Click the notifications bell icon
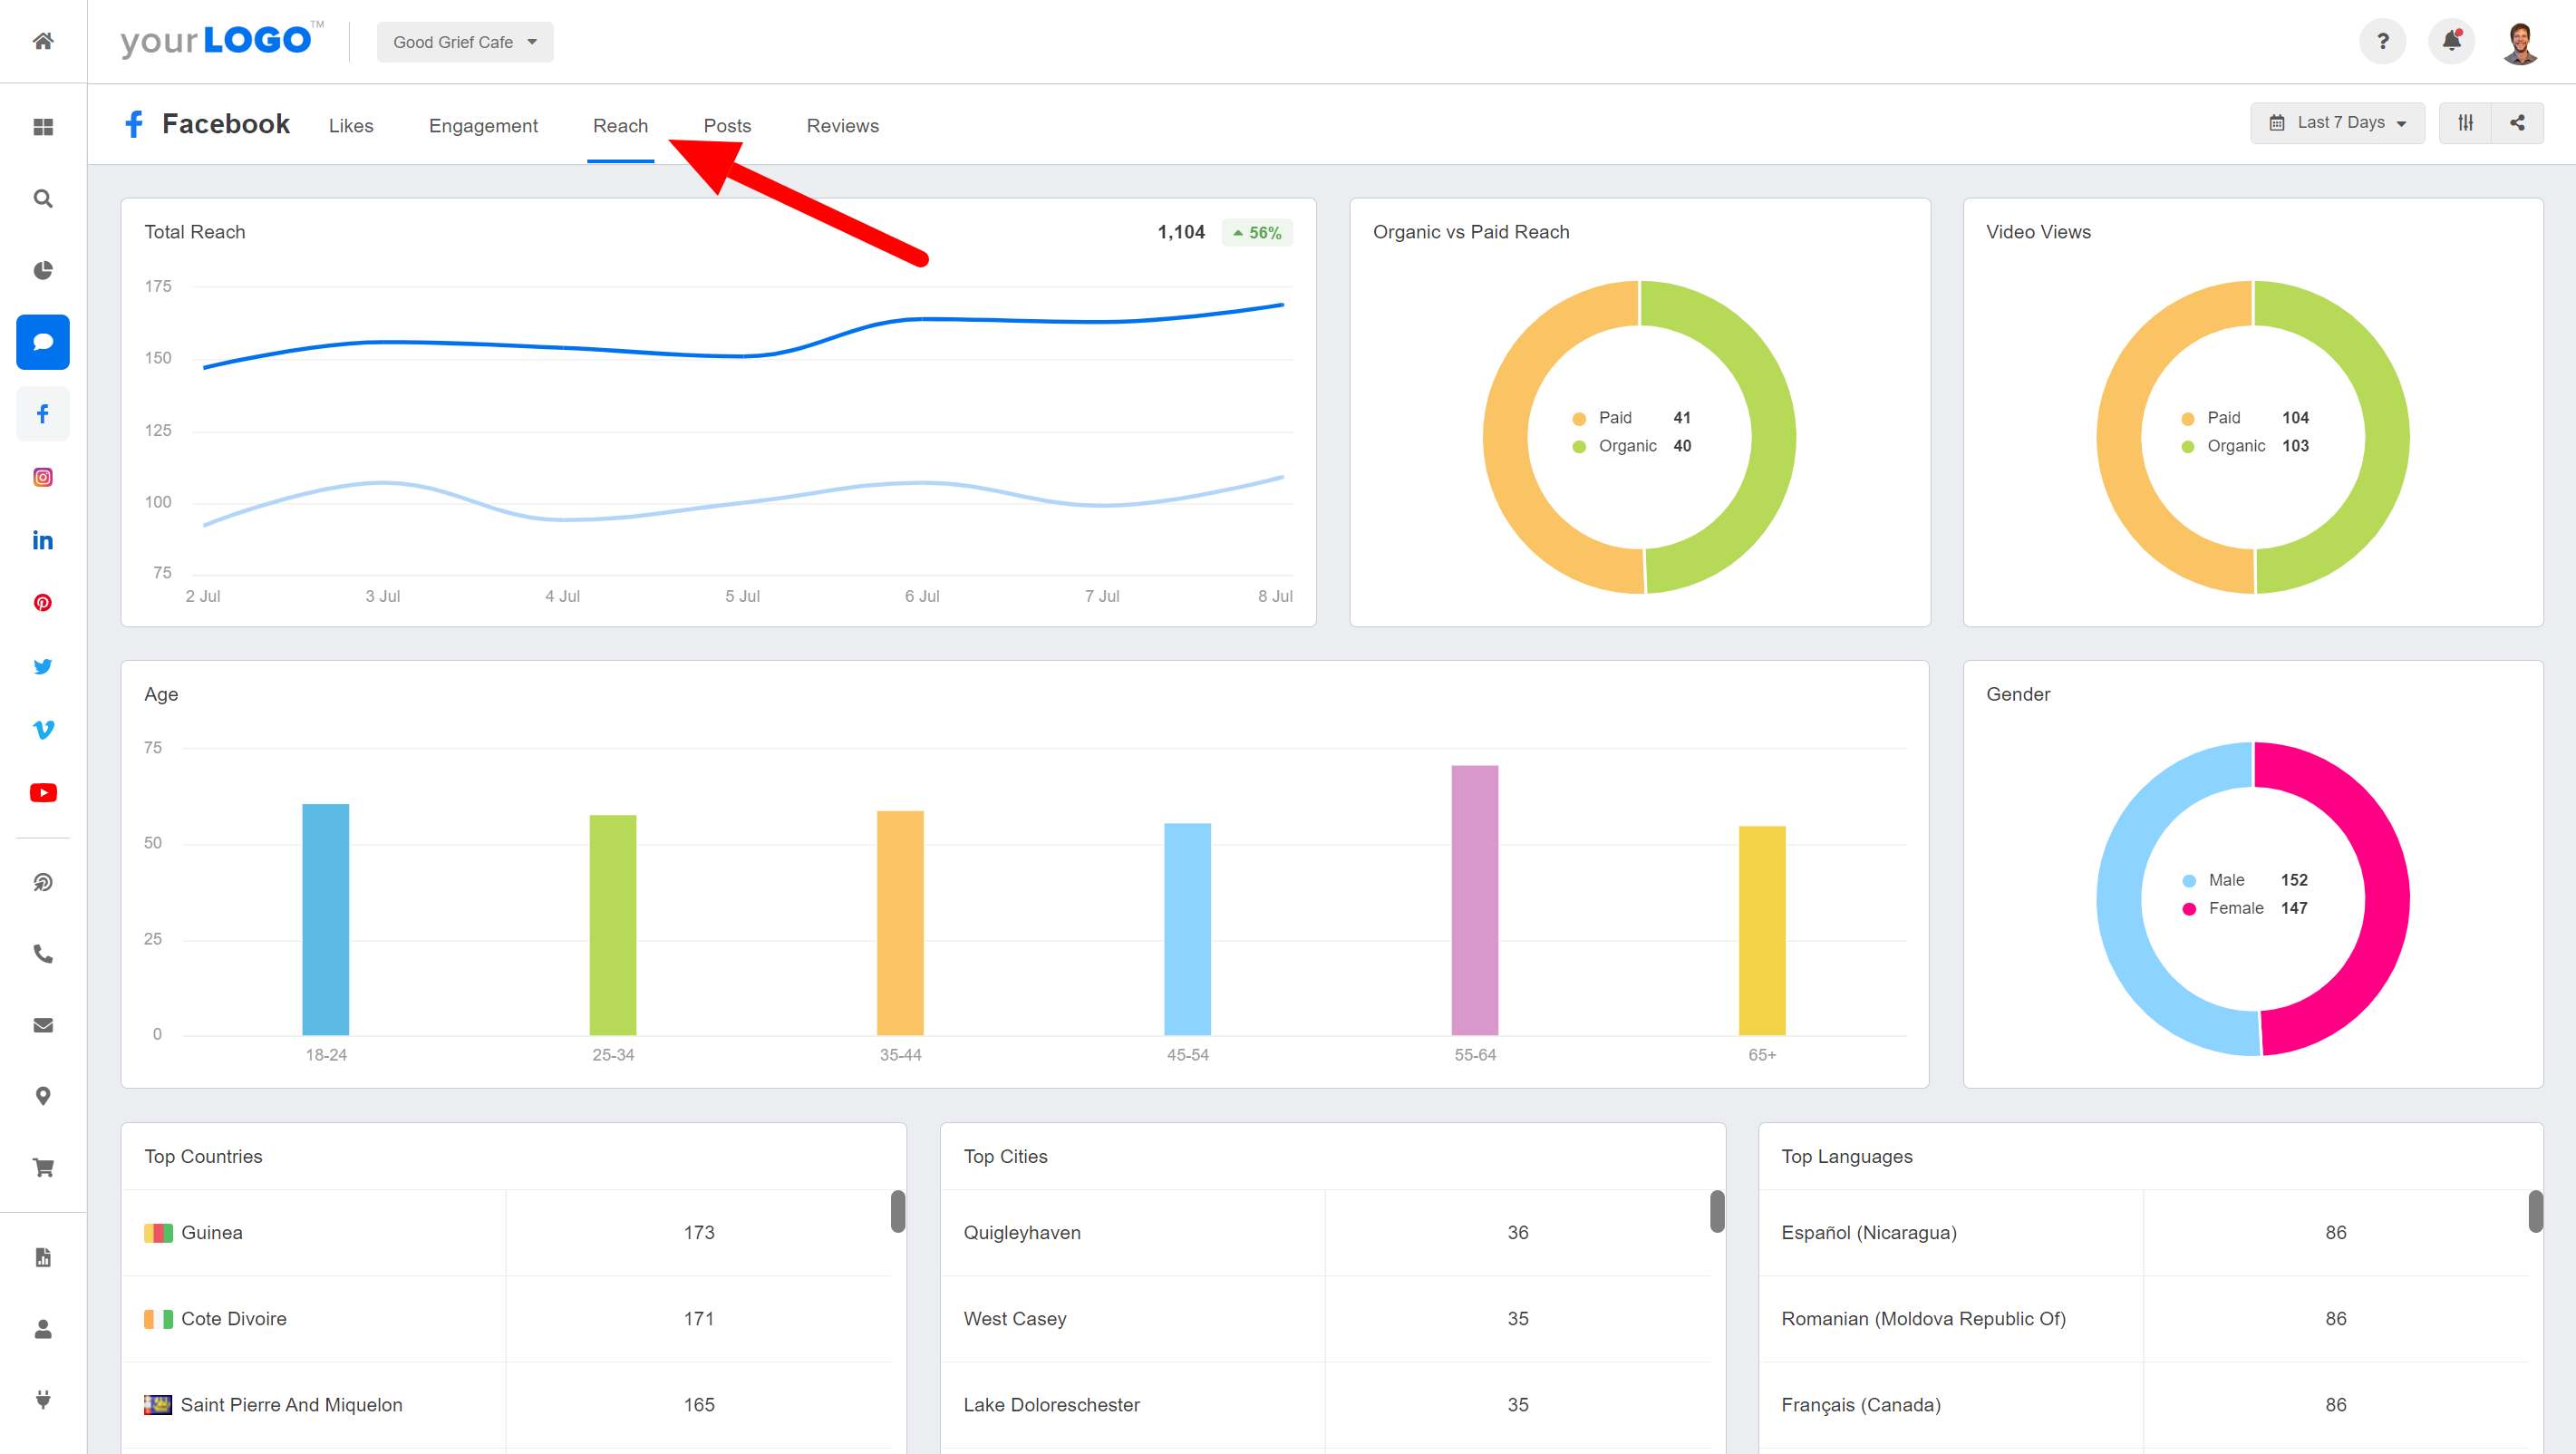This screenshot has width=2576, height=1454. pyautogui.click(x=2451, y=41)
